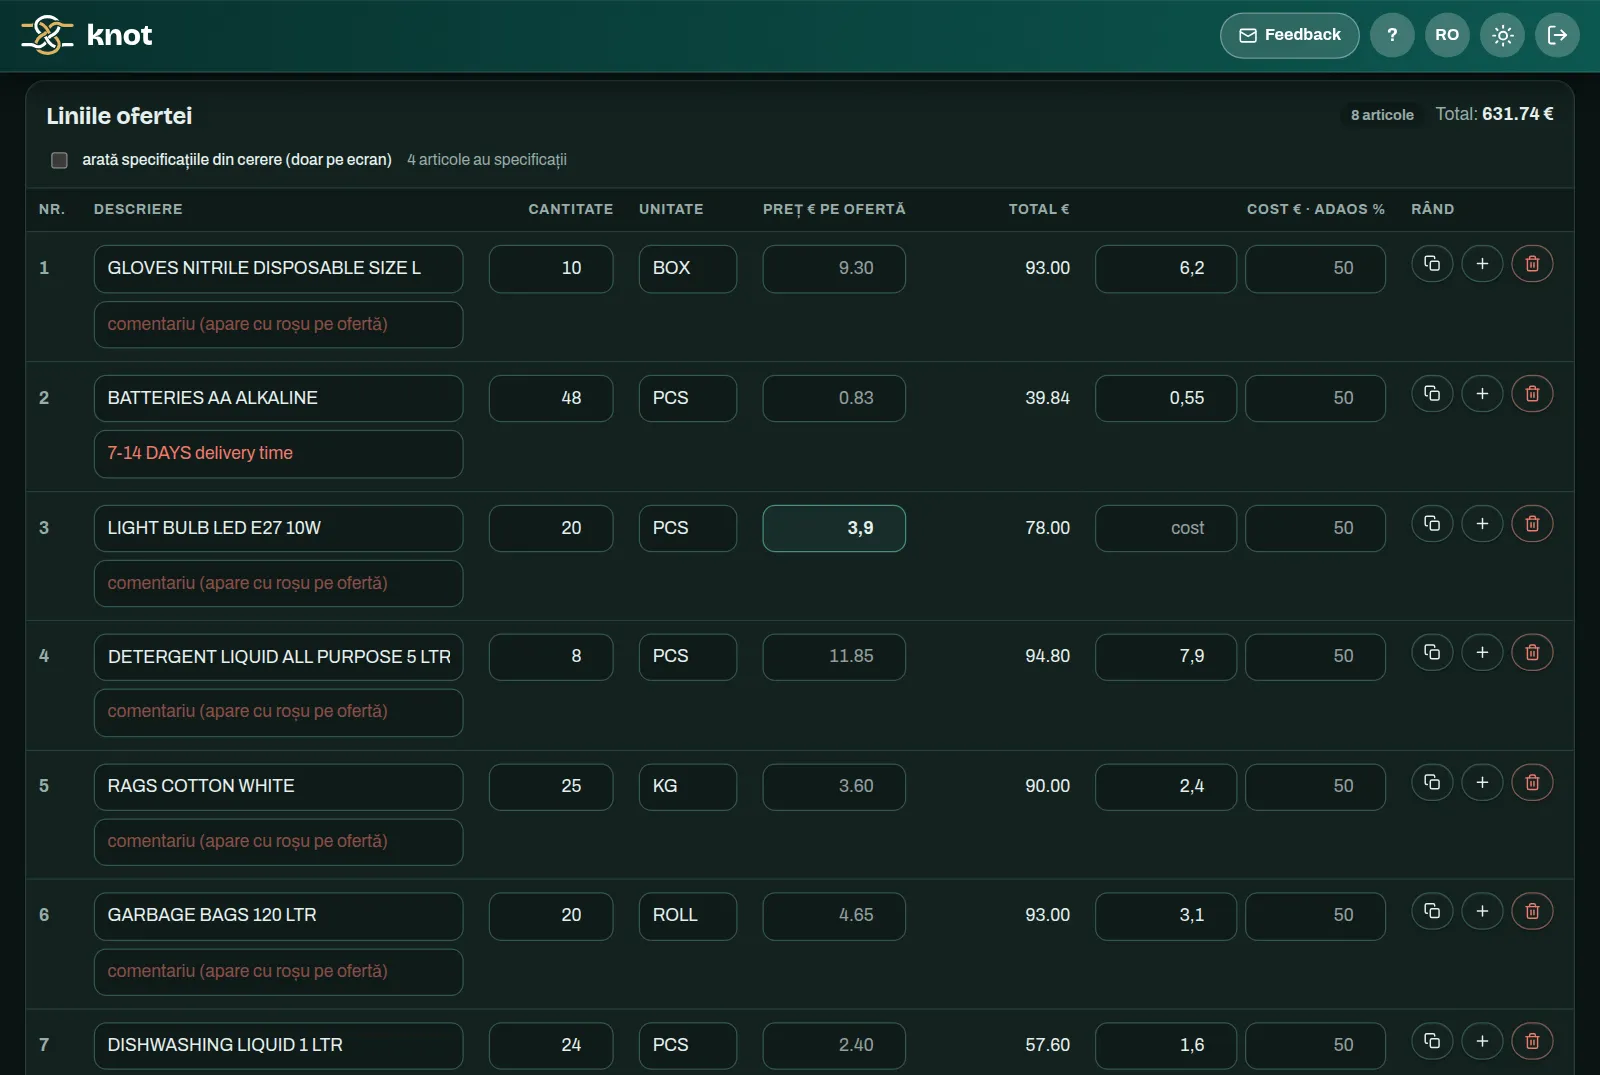Switch language with the RO button
The image size is (1600, 1075).
[1447, 35]
